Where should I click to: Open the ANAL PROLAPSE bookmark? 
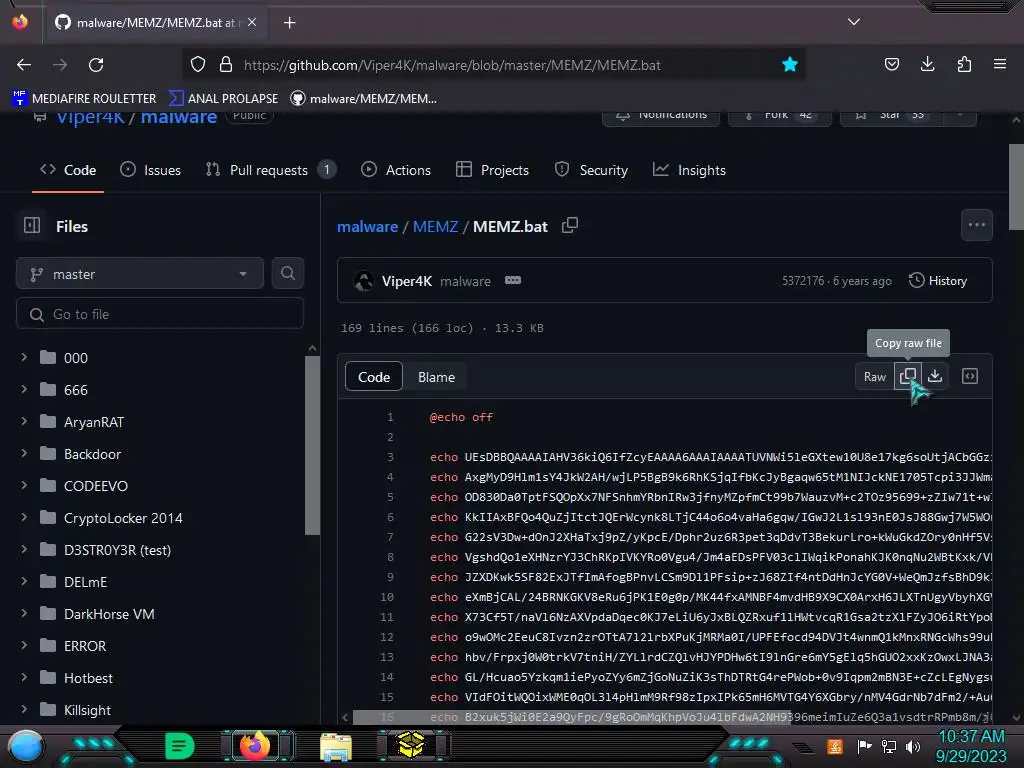[223, 99]
